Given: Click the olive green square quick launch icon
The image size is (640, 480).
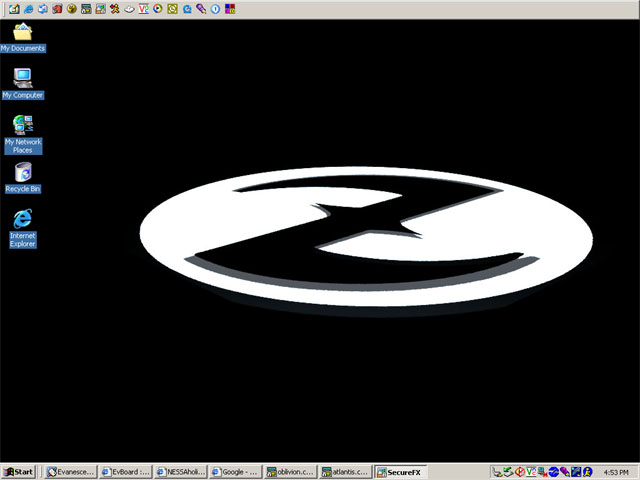Looking at the screenshot, I should pyautogui.click(x=172, y=9).
